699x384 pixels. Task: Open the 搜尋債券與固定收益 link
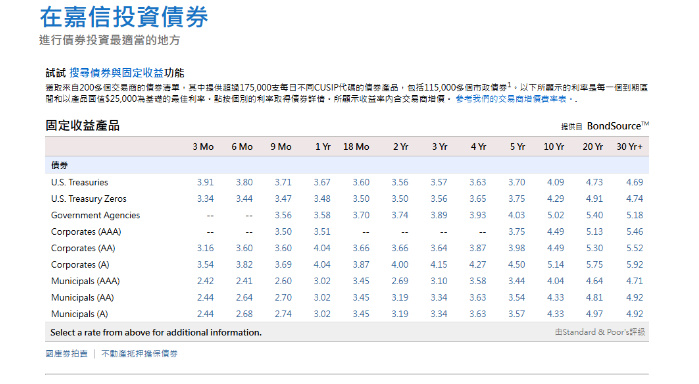(x=116, y=73)
